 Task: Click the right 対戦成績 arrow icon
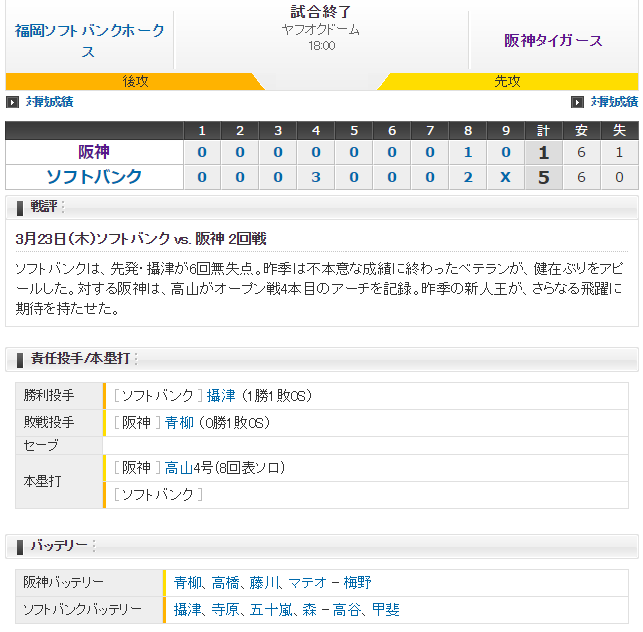pyautogui.click(x=577, y=102)
